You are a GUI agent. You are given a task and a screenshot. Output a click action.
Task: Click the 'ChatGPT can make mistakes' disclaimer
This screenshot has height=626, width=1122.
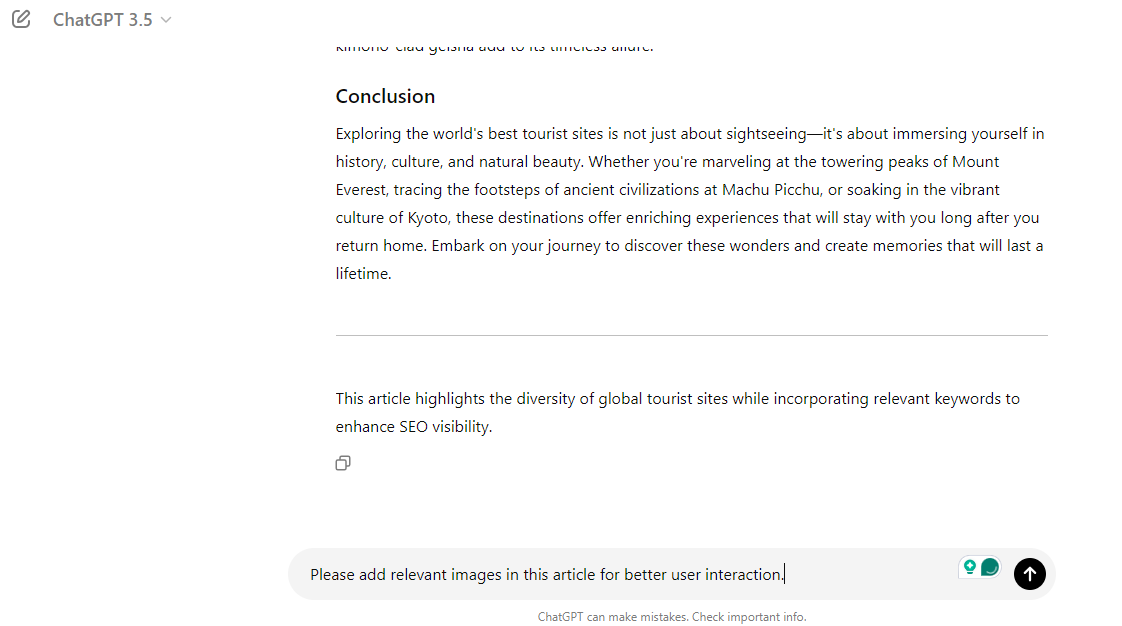pos(613,617)
